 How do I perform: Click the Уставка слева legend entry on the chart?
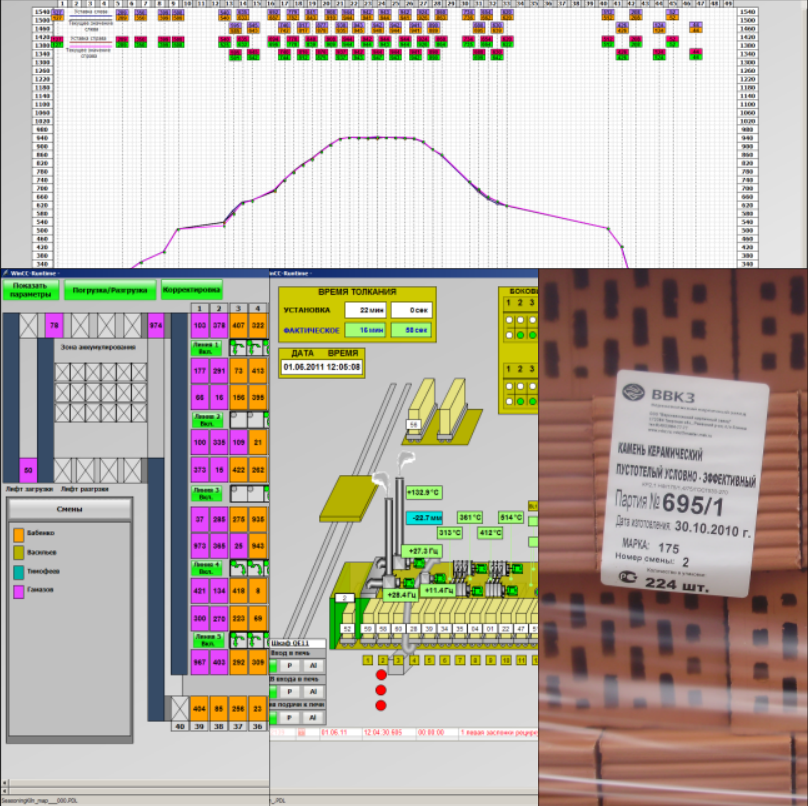coord(91,12)
